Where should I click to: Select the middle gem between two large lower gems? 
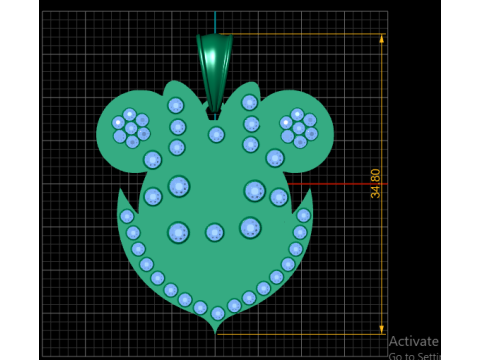[x=214, y=232]
